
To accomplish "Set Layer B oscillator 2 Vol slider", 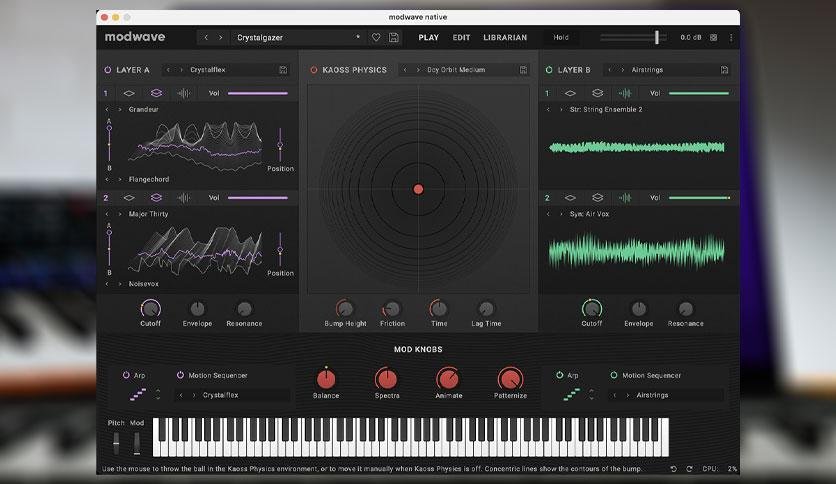I will click(699, 198).
